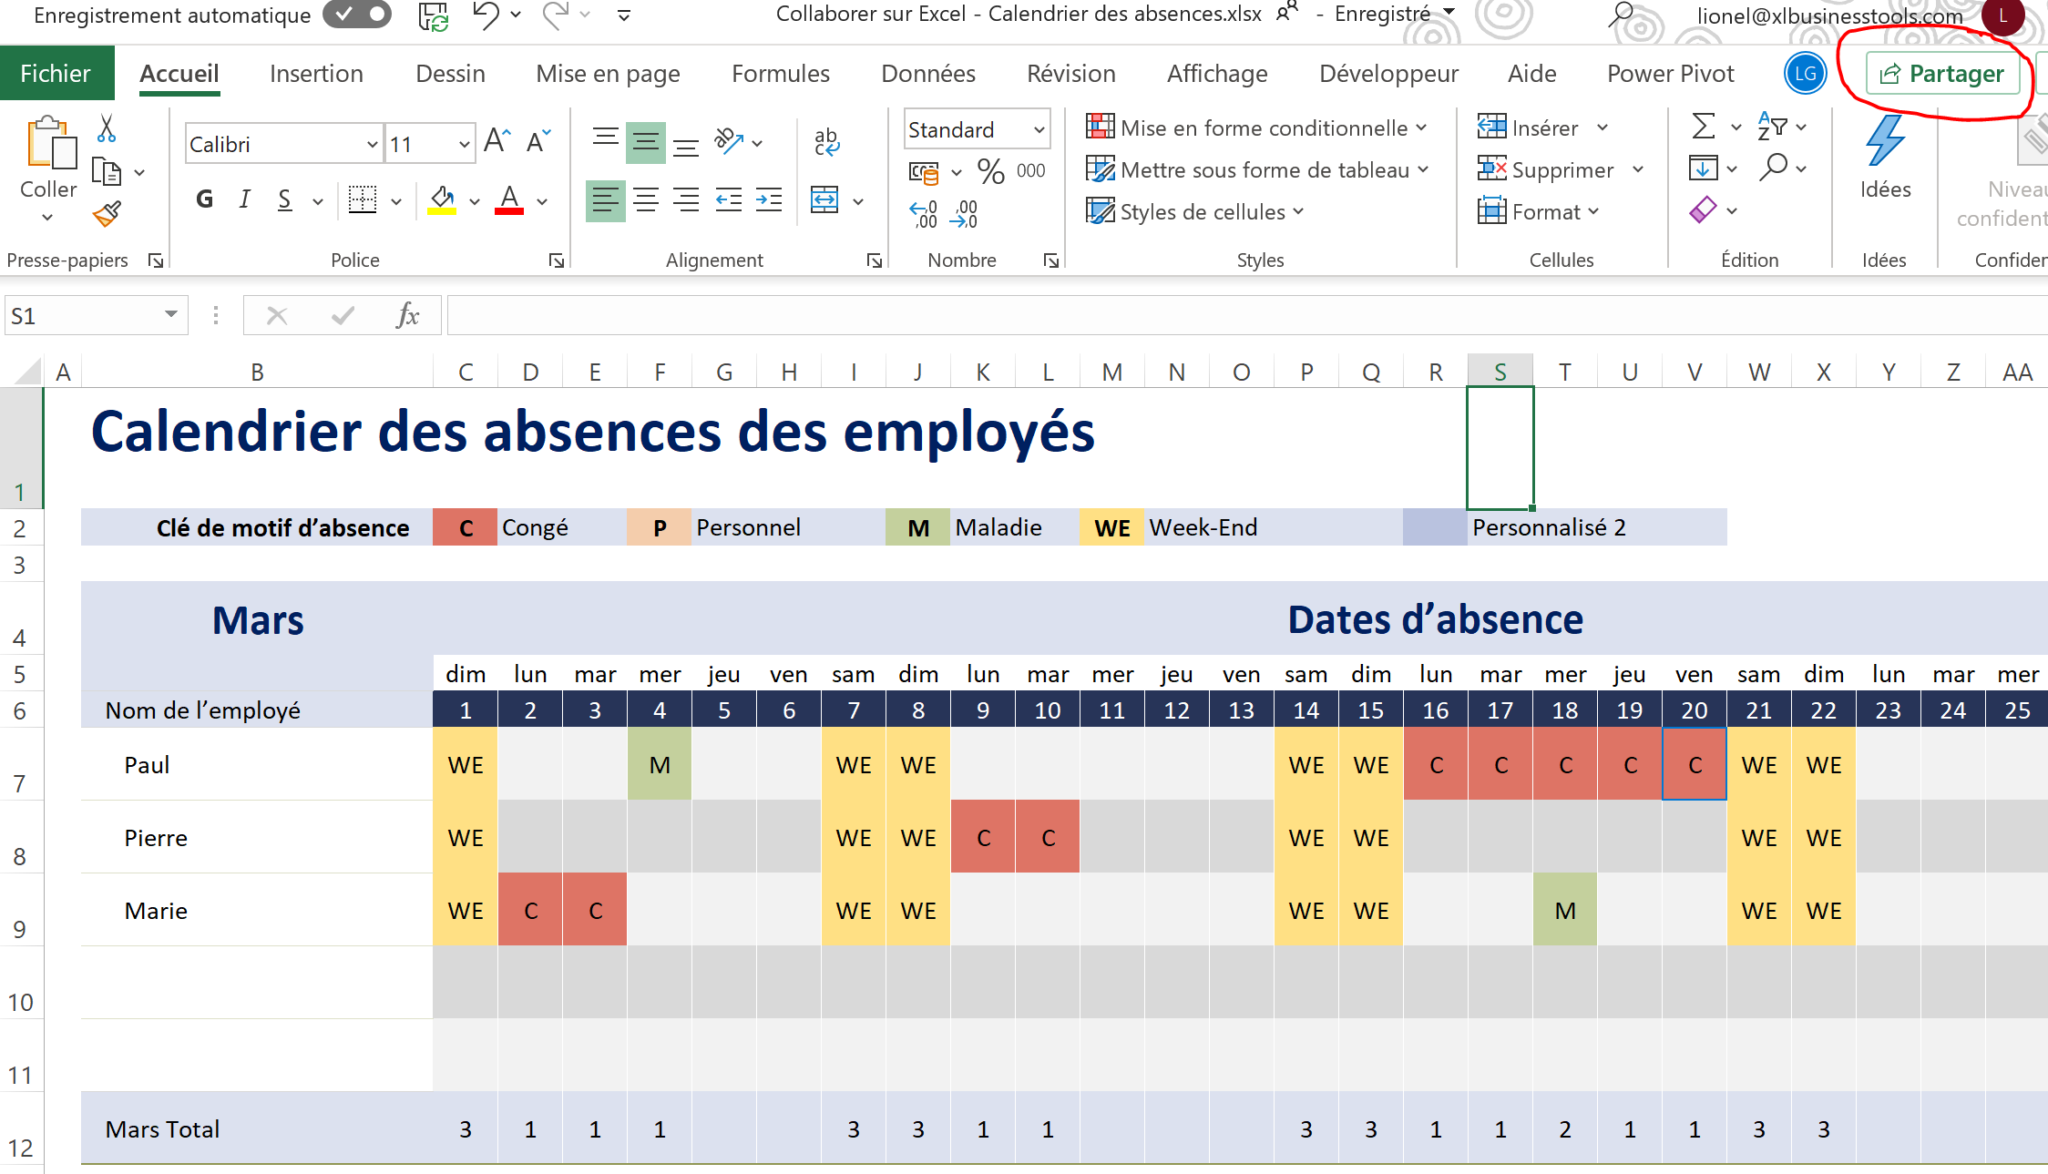This screenshot has width=2048, height=1174.
Task: Open Mise en forme conditionnelle menu
Action: [1256, 127]
